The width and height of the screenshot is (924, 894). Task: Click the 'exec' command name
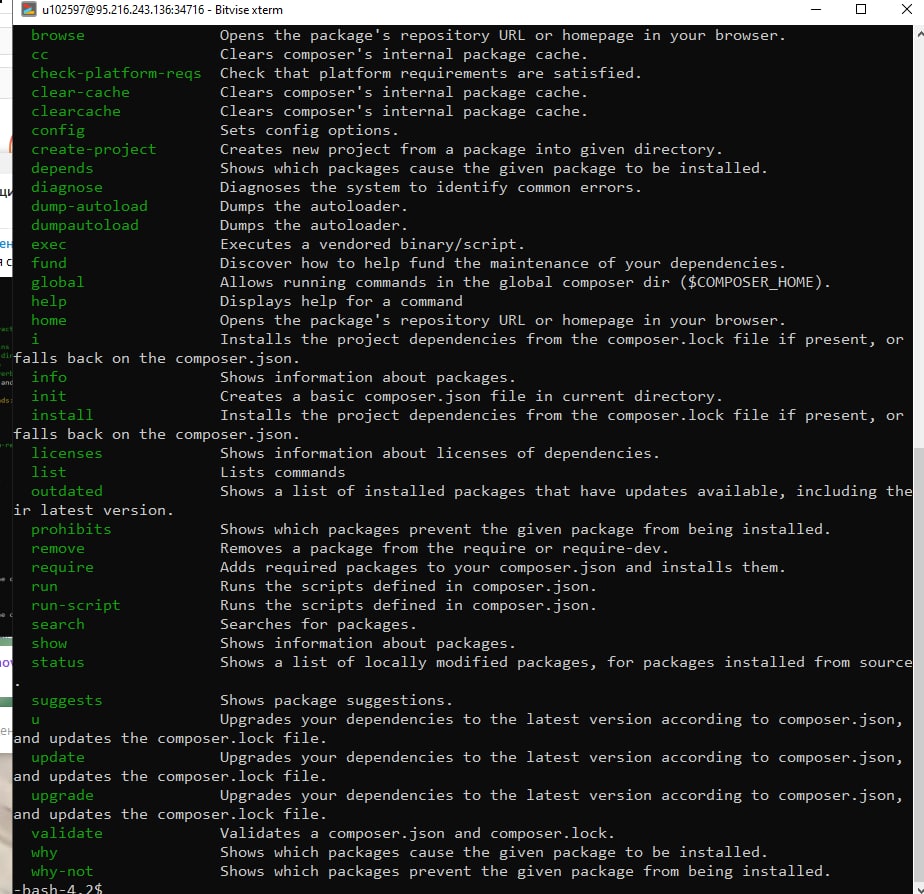[x=49, y=245]
